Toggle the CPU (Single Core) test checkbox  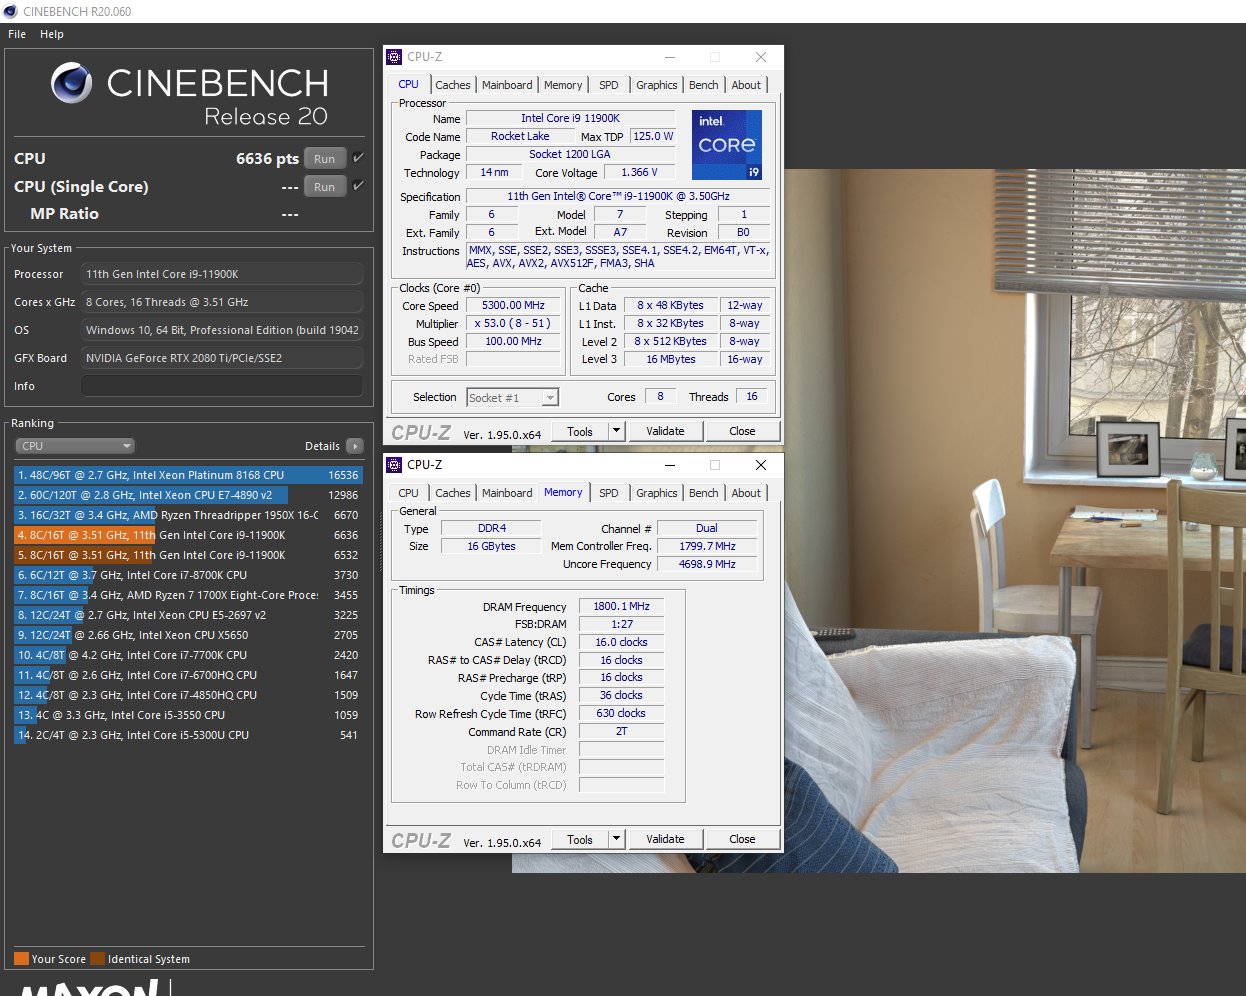(358, 186)
